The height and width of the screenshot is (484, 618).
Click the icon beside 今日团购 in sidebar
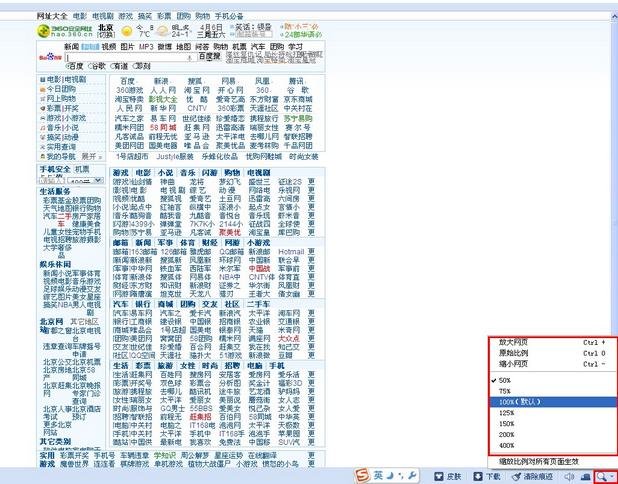[43, 89]
